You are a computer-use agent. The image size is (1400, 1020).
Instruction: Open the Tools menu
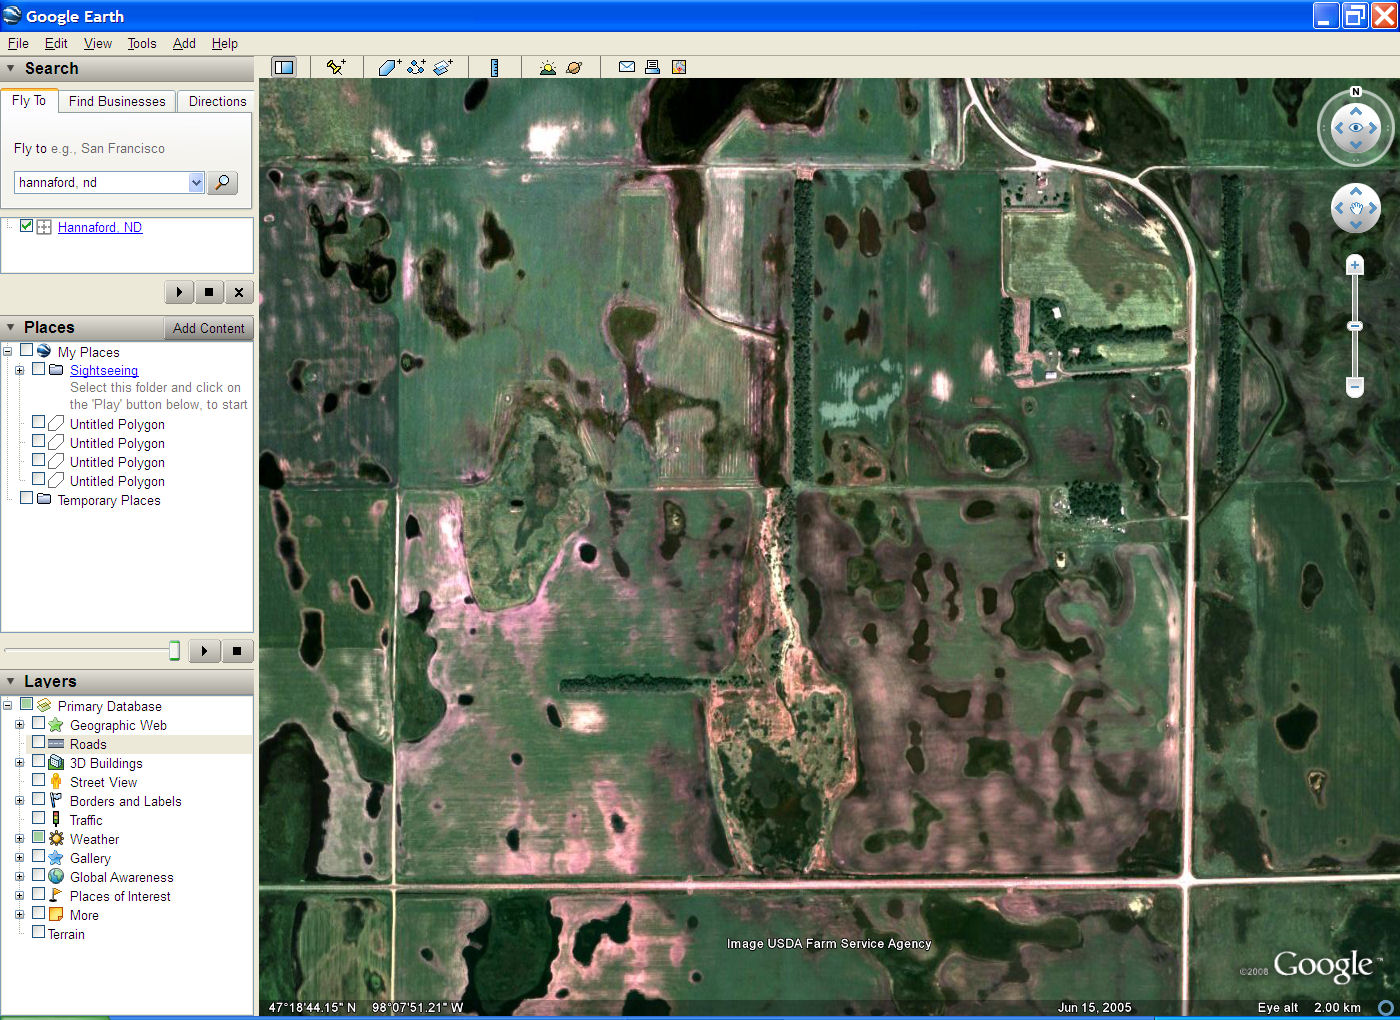coord(142,44)
